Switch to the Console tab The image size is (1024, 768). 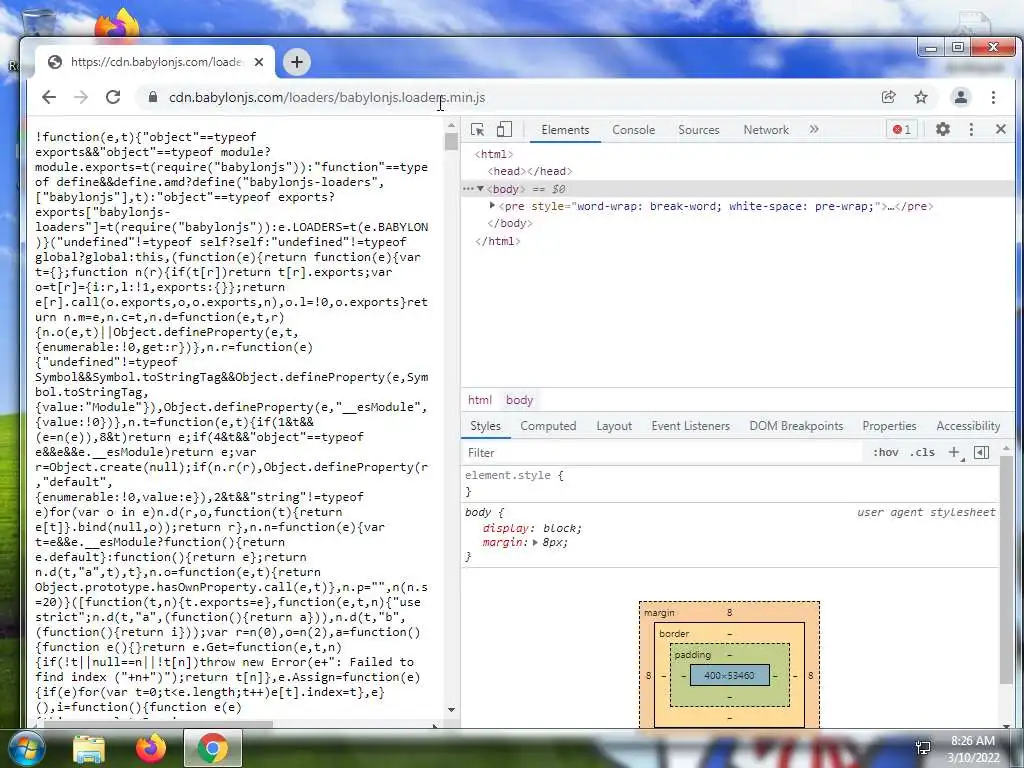click(x=633, y=130)
